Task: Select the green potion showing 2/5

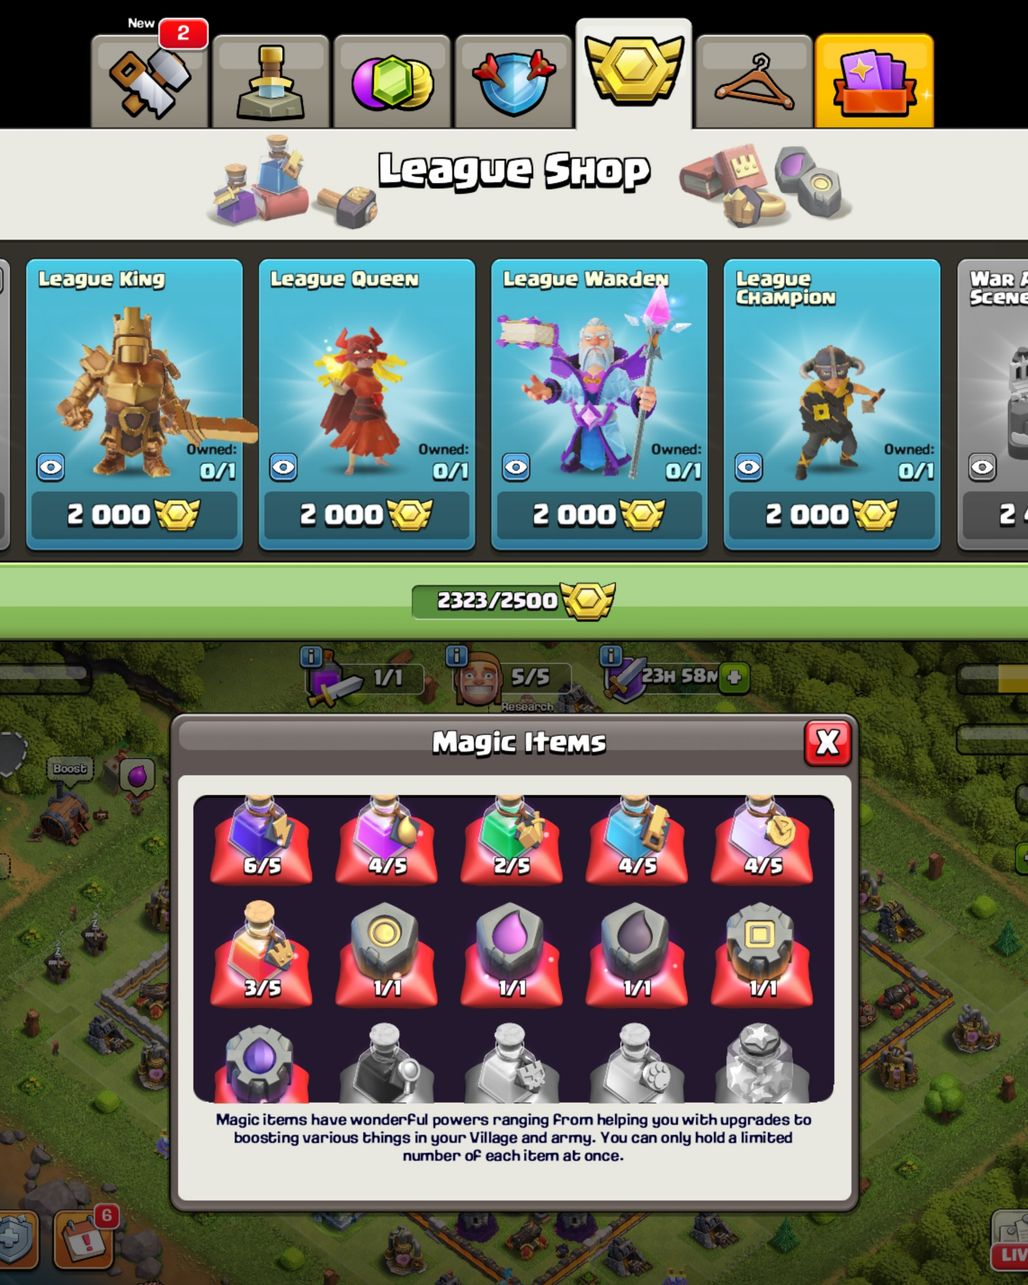Action: pos(512,840)
